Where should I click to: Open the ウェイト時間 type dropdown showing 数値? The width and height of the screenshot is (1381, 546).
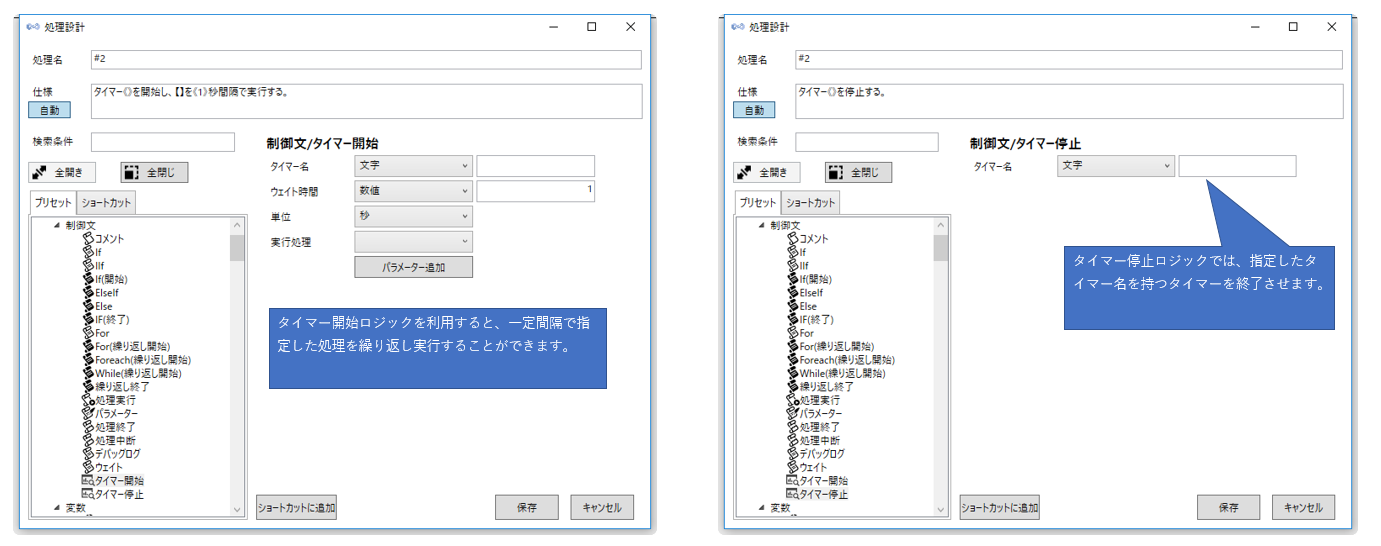(x=413, y=191)
